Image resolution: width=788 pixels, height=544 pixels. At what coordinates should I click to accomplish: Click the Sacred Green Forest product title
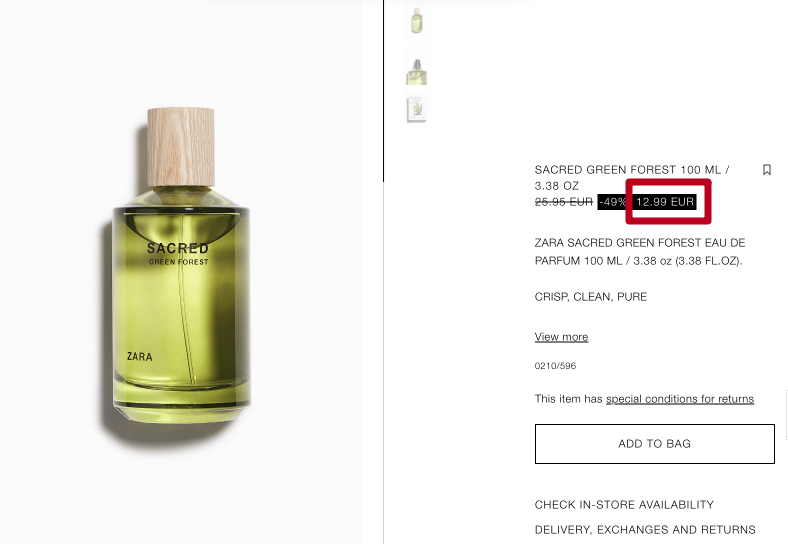tap(632, 177)
